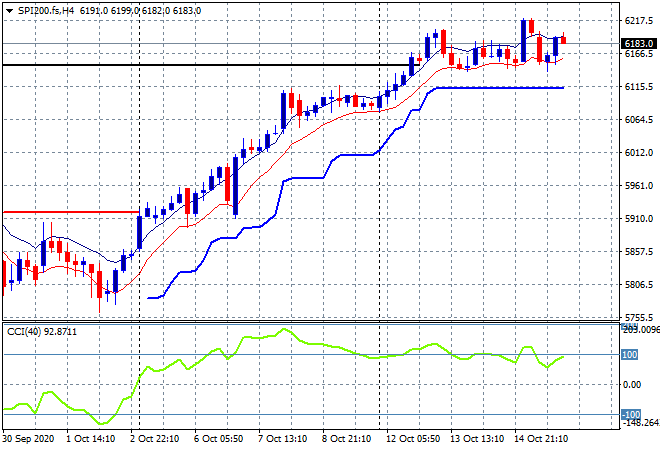Select the 0.00 CCI scale value
Viewport: 660px width, 450px height.
[x=632, y=385]
